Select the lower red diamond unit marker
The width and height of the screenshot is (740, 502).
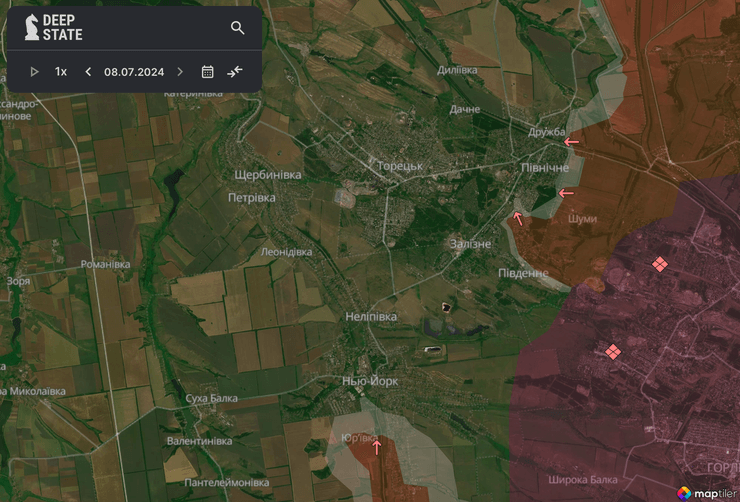613,351
